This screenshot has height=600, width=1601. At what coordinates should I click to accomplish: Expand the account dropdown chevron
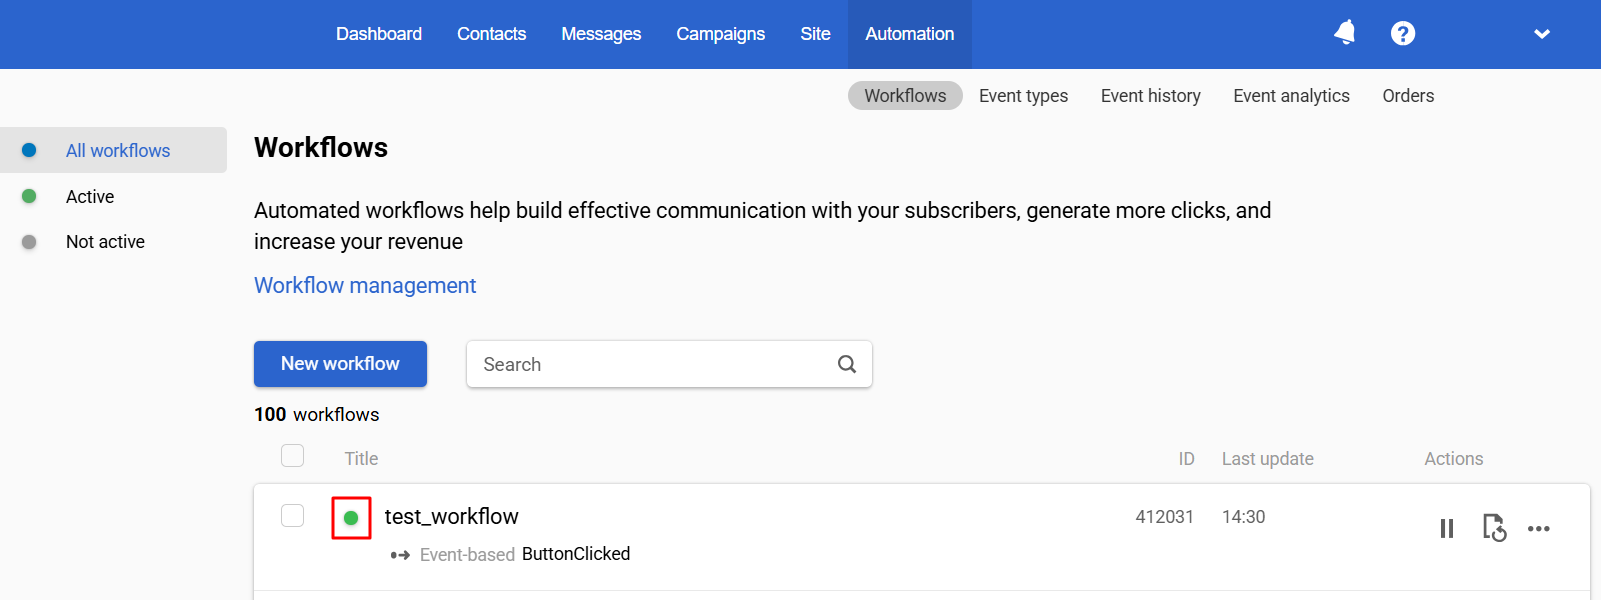pyautogui.click(x=1542, y=34)
